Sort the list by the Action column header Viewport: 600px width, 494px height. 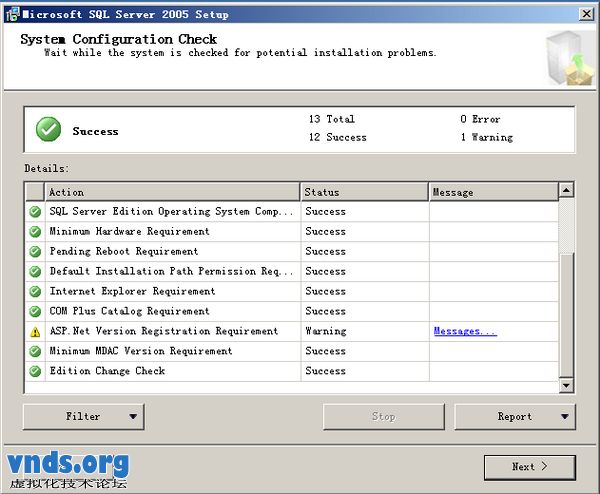(172, 192)
